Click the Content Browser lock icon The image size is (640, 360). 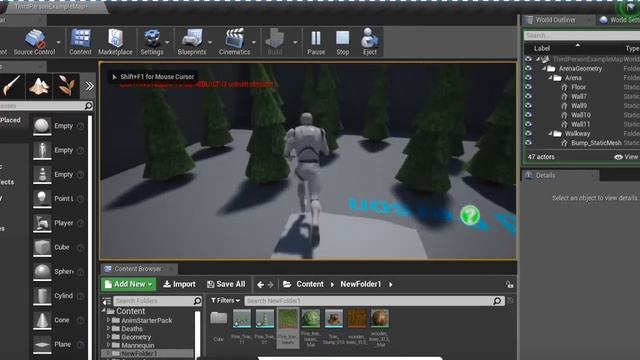[509, 284]
